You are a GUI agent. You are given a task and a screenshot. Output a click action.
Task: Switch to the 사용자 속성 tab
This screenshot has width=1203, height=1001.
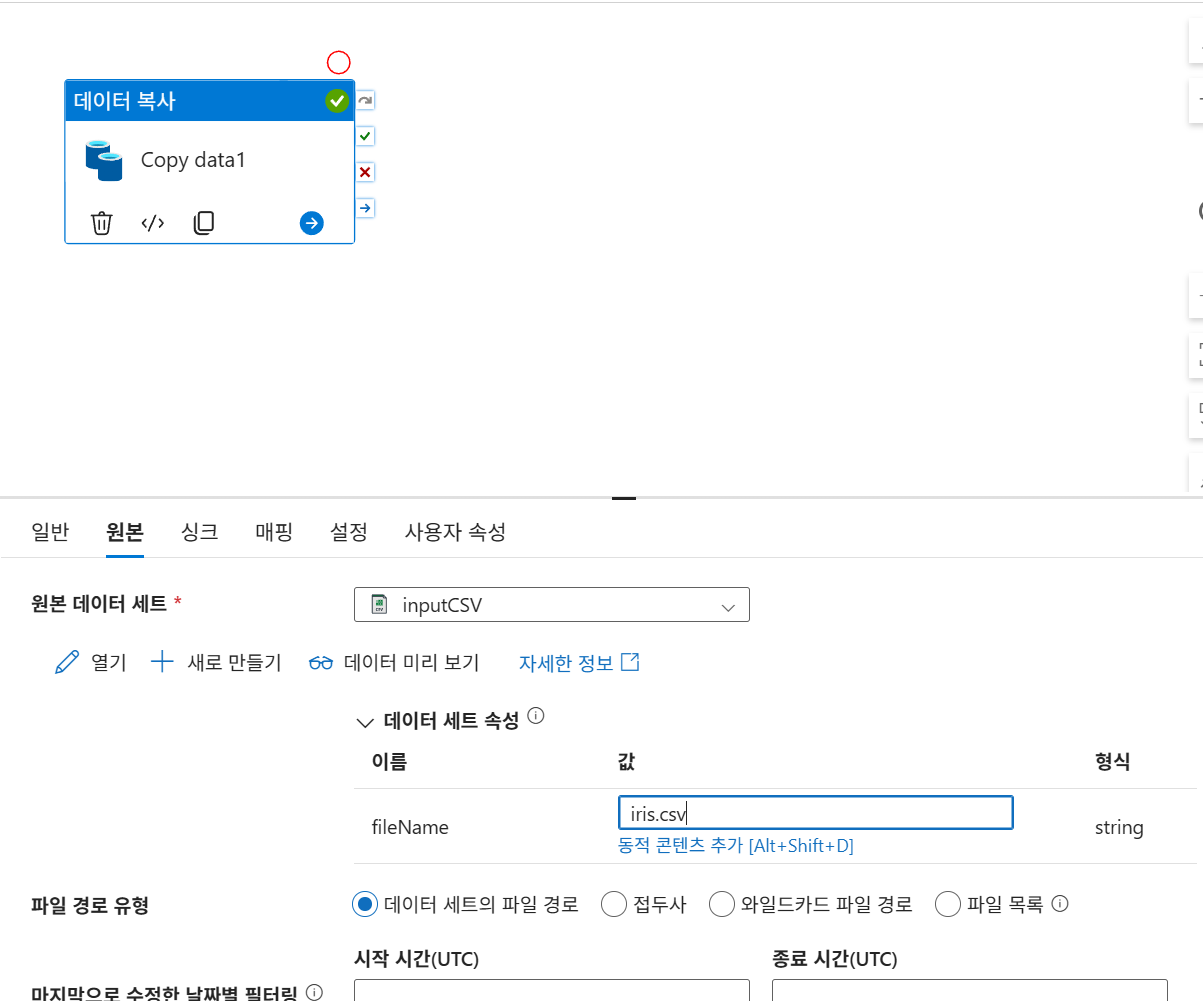pyautogui.click(x=455, y=532)
